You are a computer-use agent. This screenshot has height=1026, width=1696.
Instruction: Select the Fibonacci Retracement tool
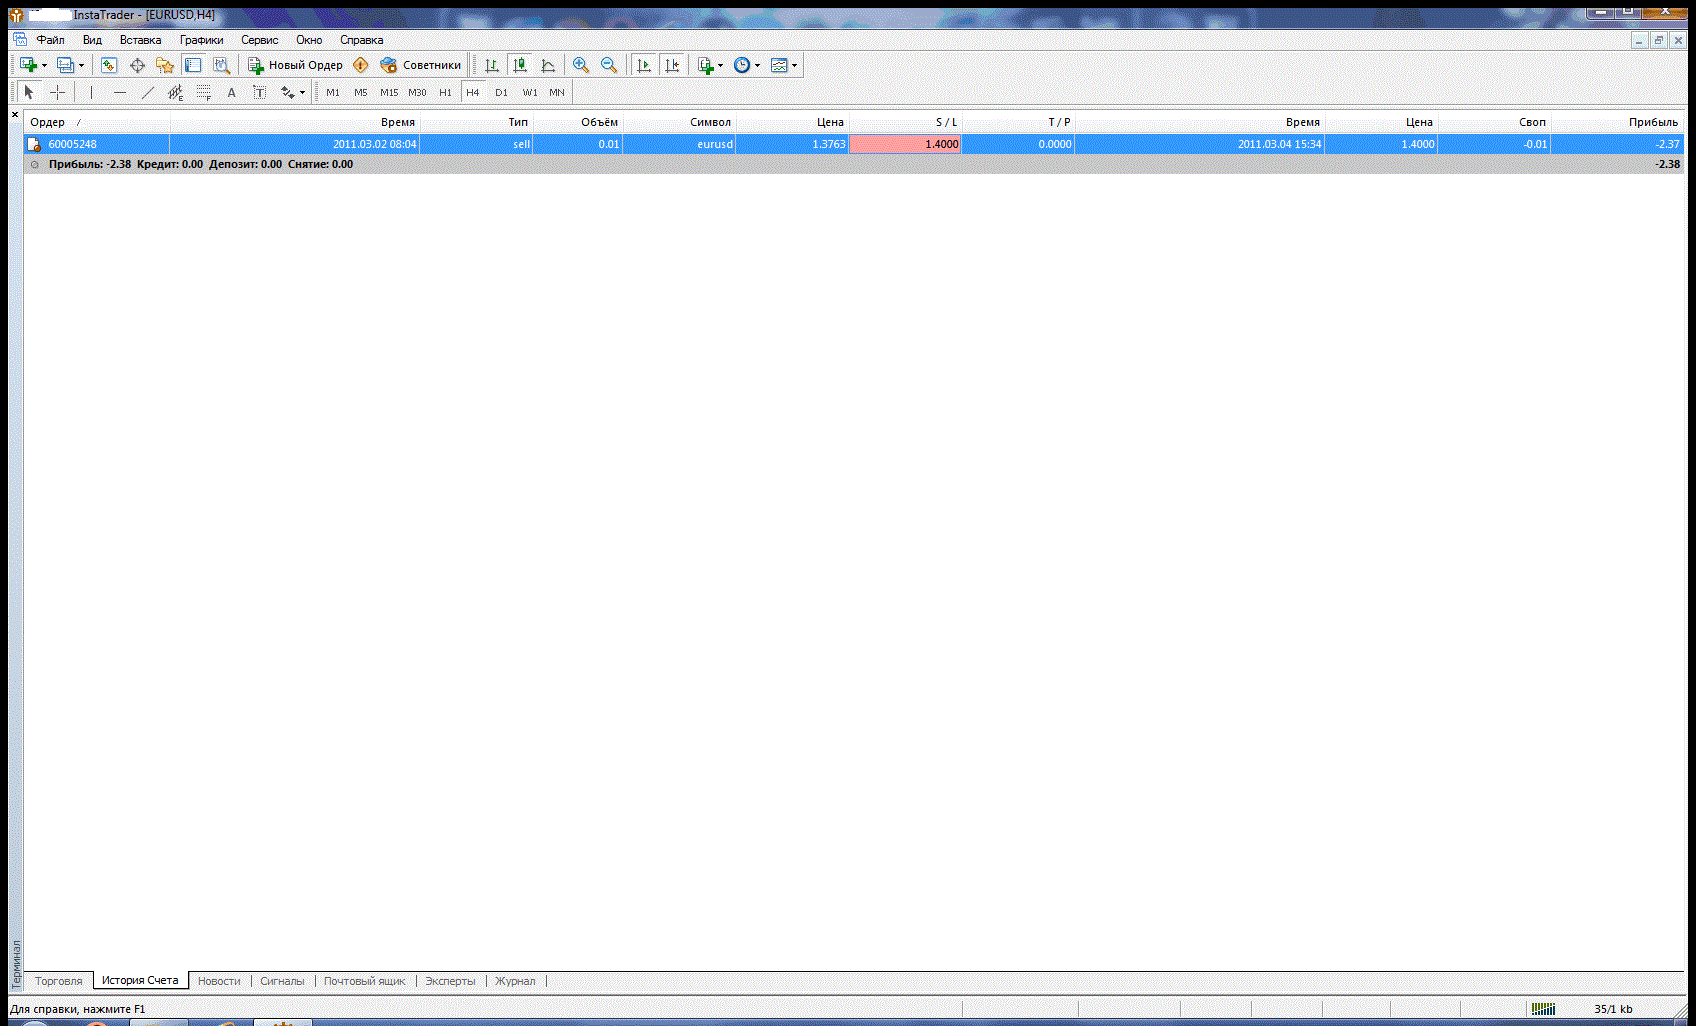tap(204, 92)
